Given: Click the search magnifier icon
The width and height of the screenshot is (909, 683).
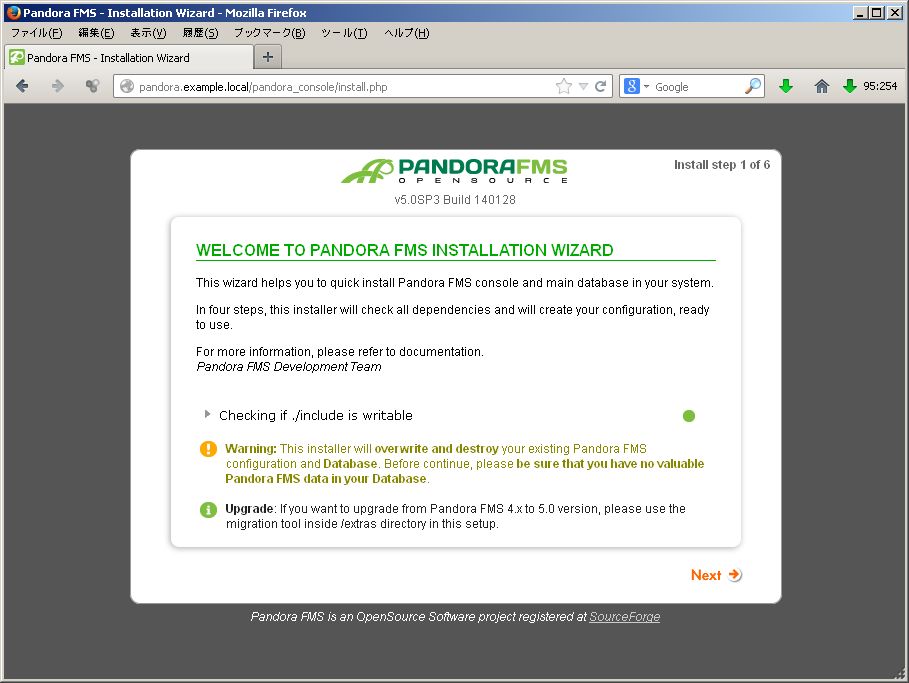Looking at the screenshot, I should coord(752,86).
